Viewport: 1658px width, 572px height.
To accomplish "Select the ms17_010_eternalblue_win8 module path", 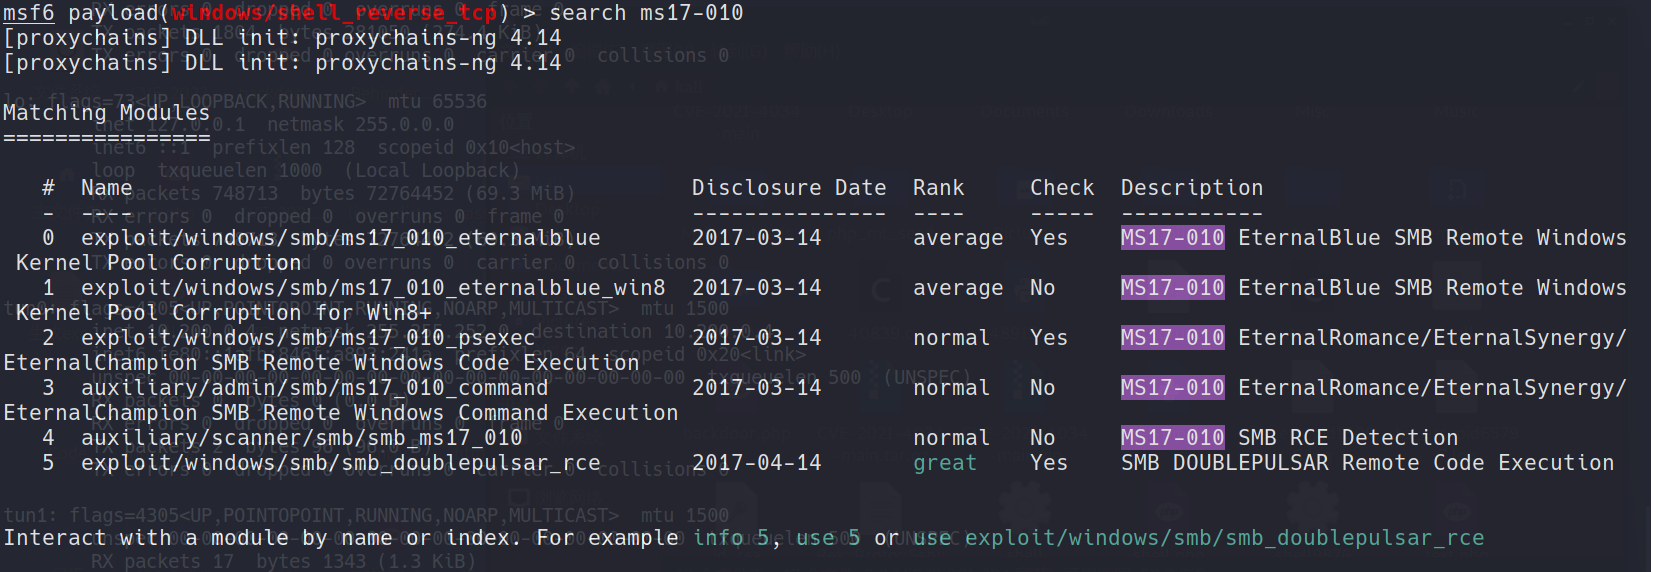I will click(x=372, y=288).
